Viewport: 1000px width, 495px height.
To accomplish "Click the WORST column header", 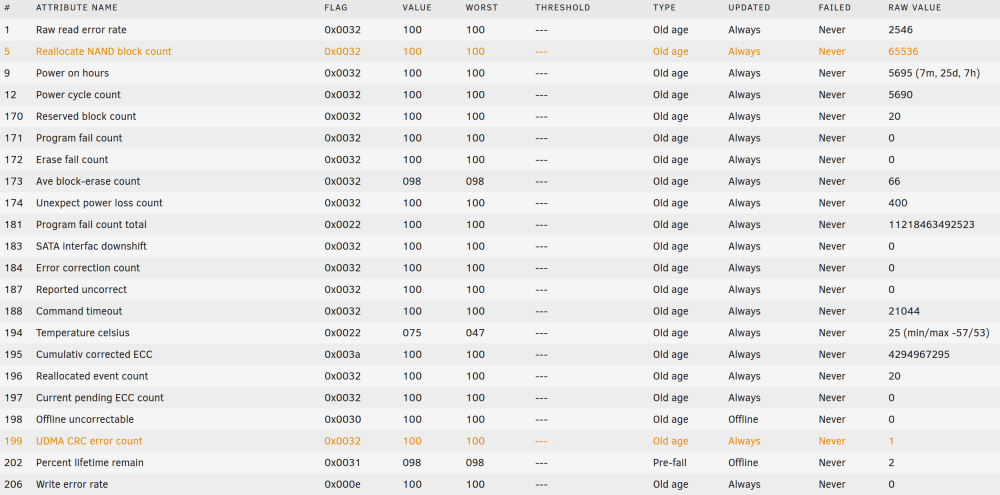I will click(482, 8).
